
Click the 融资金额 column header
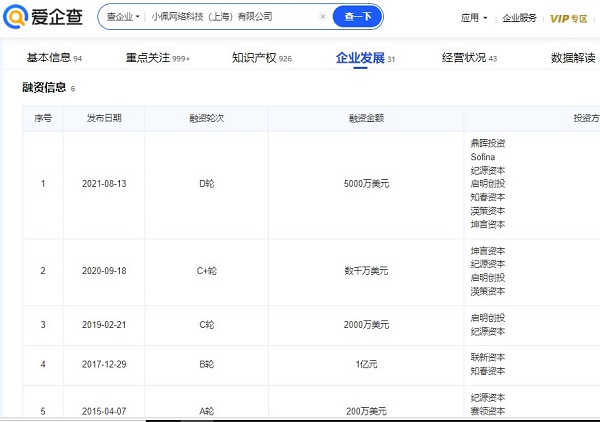(366, 118)
